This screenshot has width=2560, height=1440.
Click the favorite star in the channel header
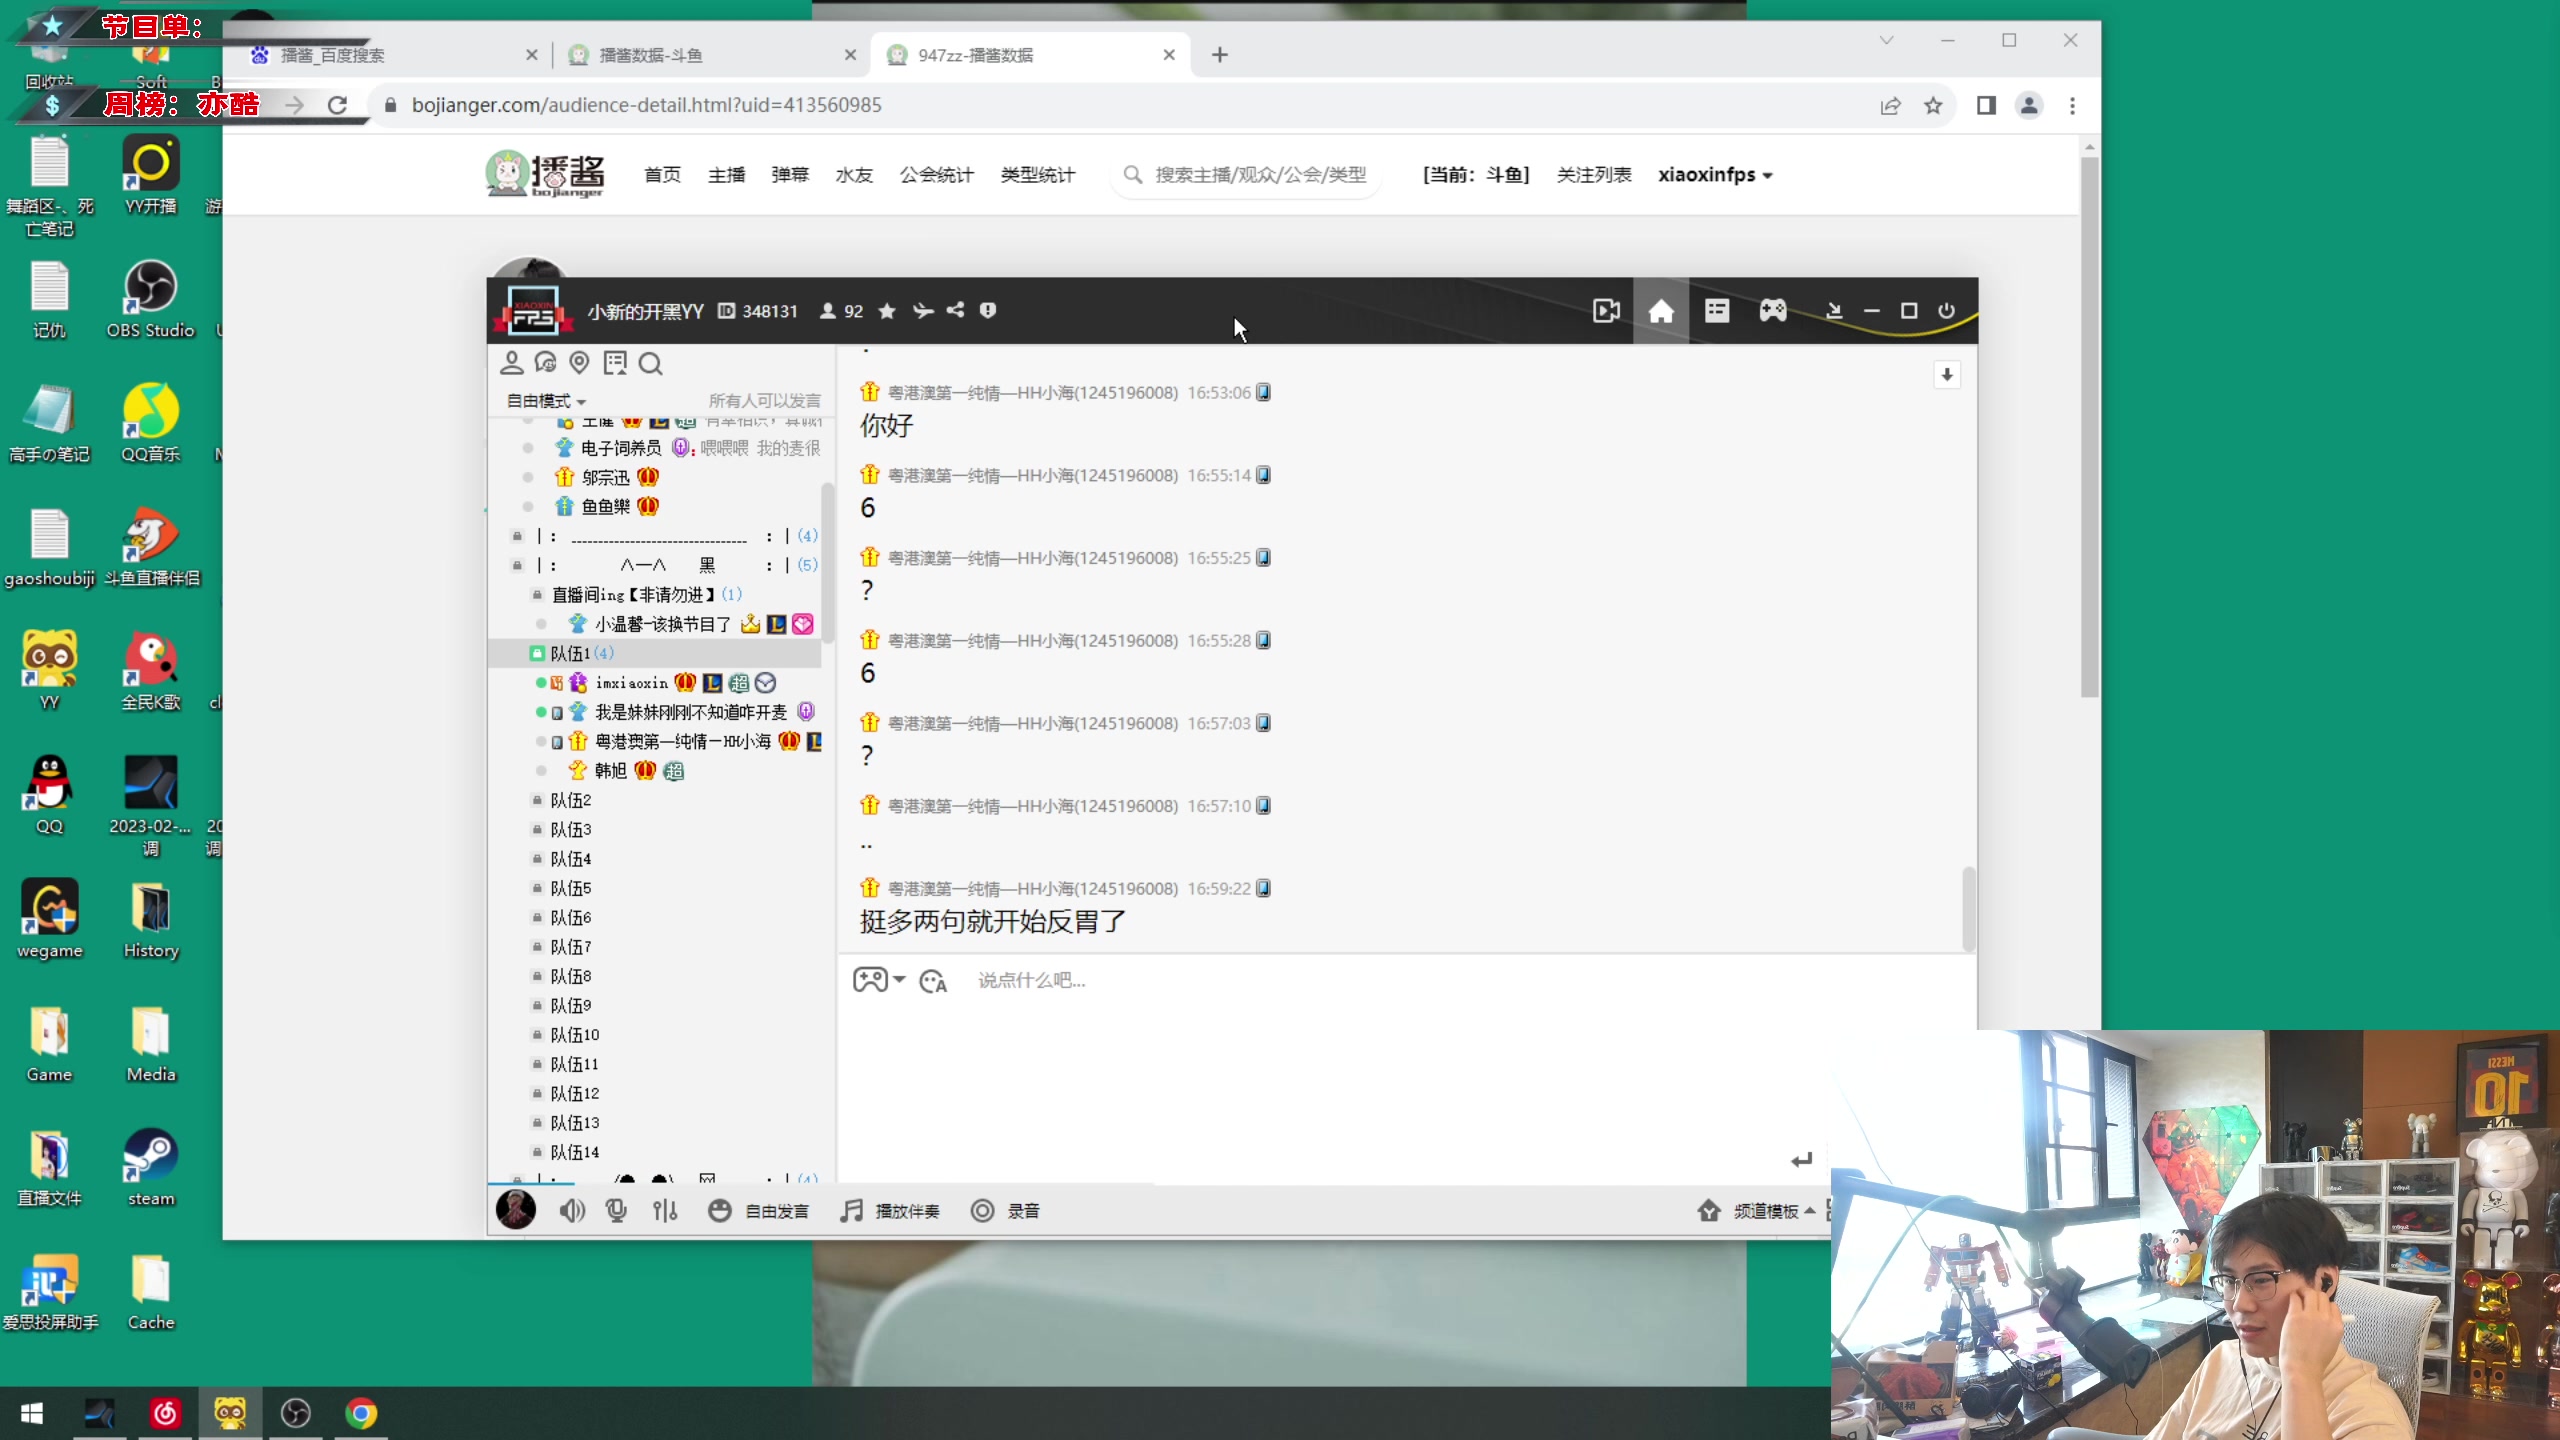click(886, 311)
